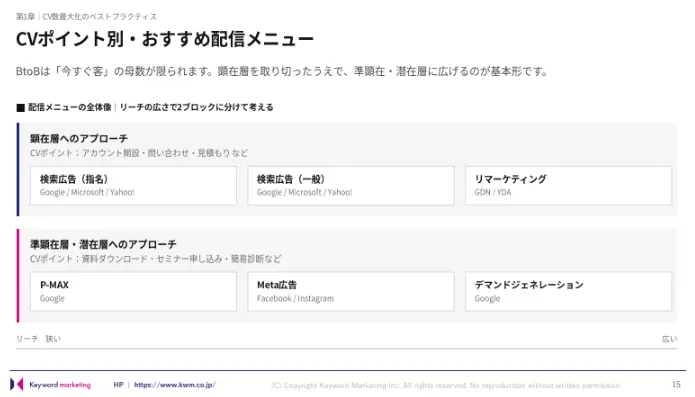This screenshot has width=695, height=397.
Task: Click the page number 15
Action: (676, 385)
